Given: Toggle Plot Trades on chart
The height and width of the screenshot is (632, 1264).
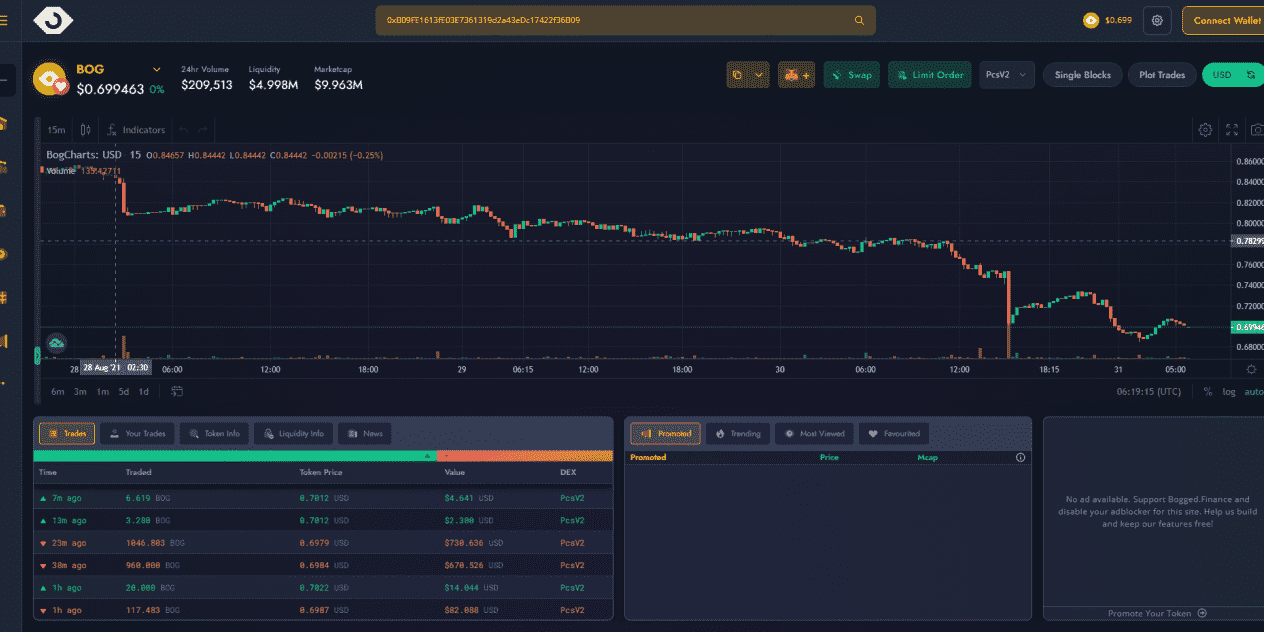Looking at the screenshot, I should (x=1162, y=75).
